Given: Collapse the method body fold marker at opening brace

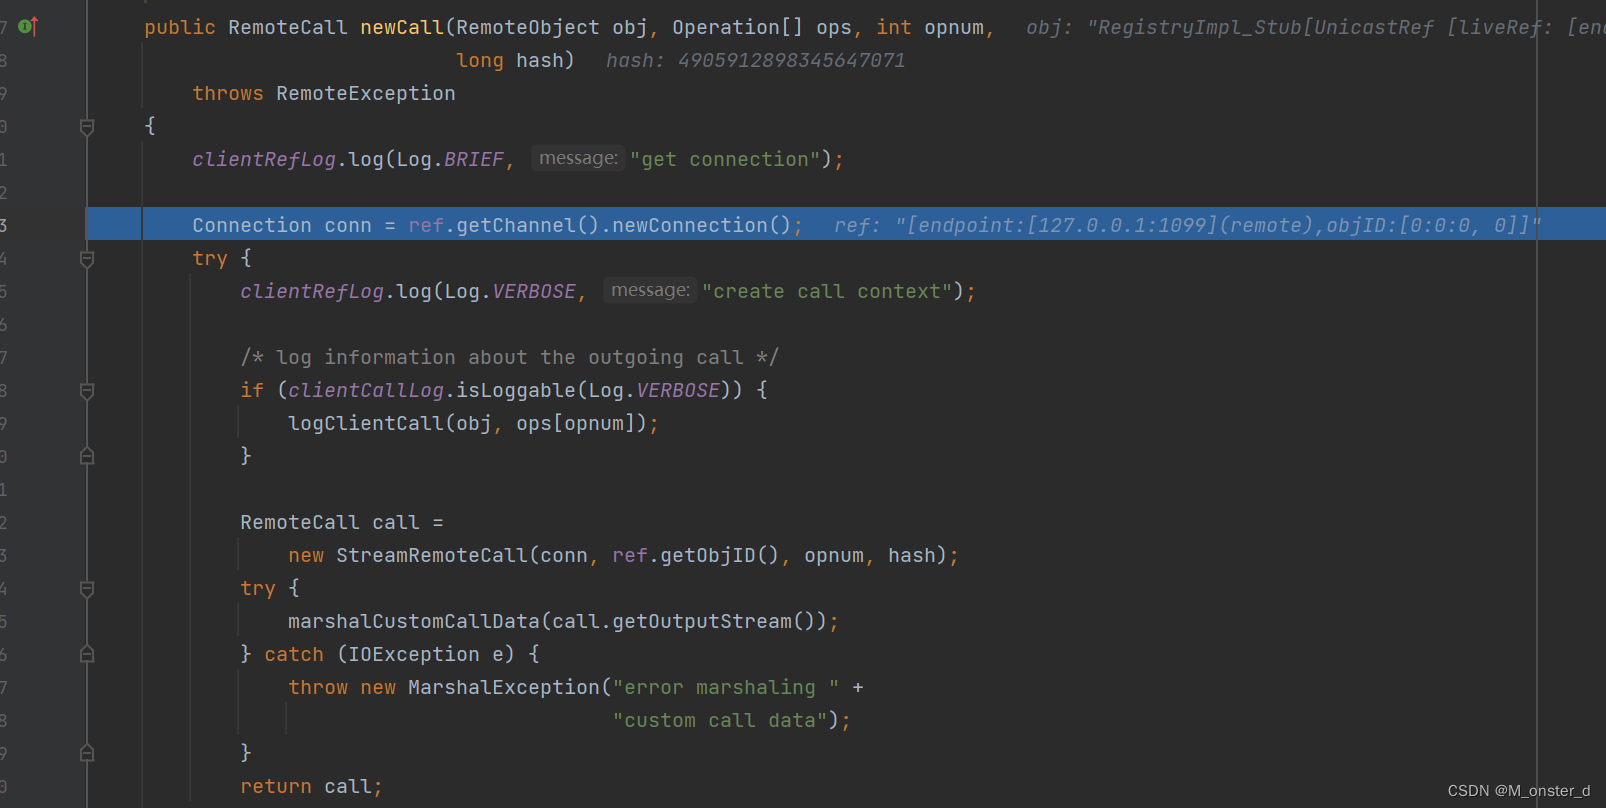Looking at the screenshot, I should [x=87, y=127].
